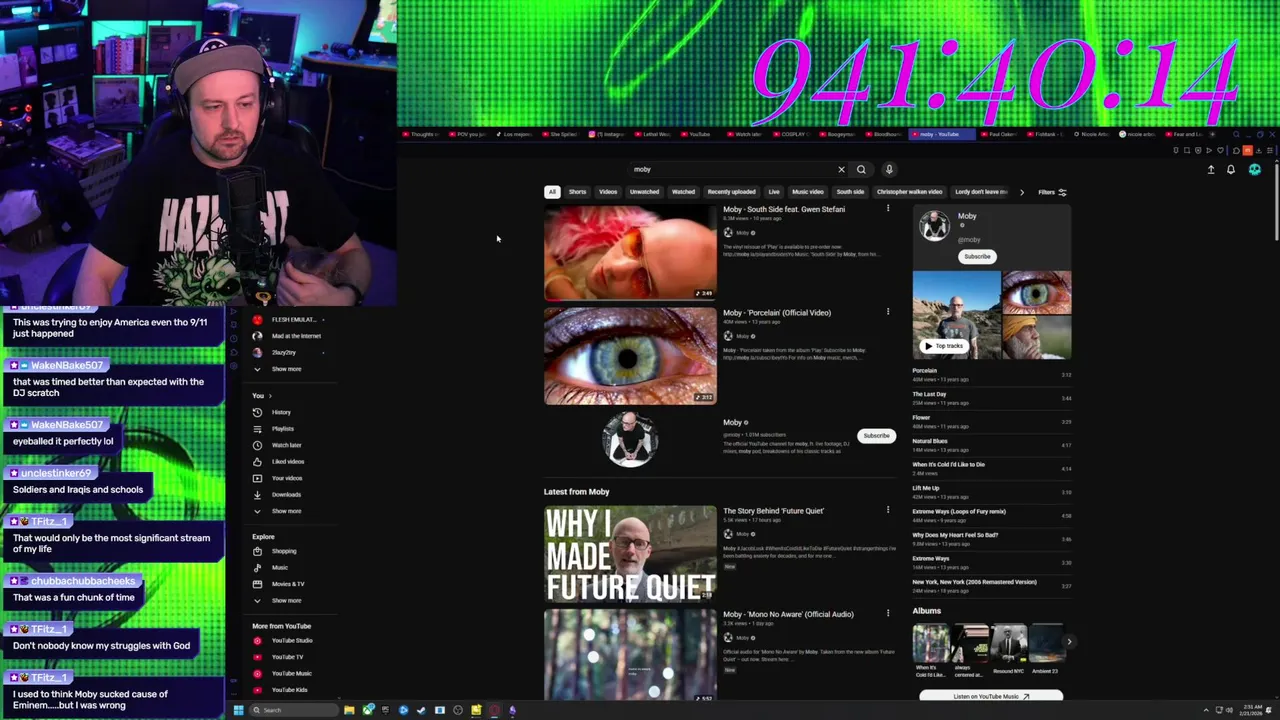The image size is (1280, 720).
Task: Open South Side feat. Gwen Stefani thumbnail
Action: point(630,253)
